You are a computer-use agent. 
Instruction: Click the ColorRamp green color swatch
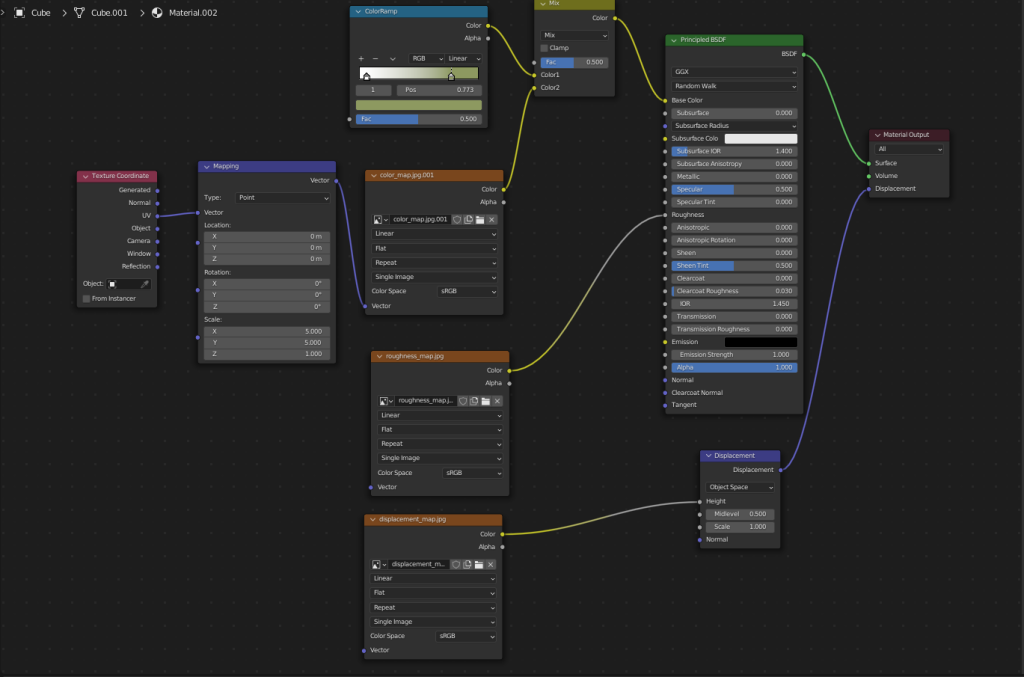[420, 104]
